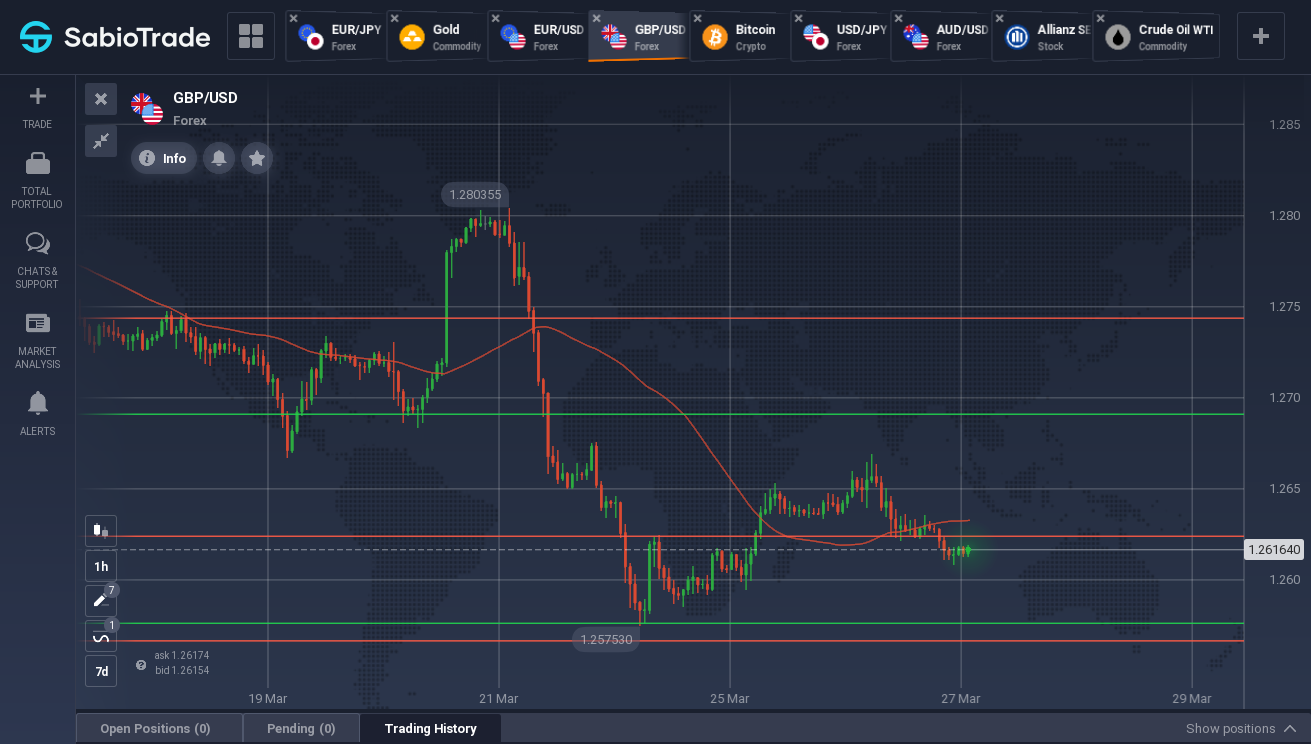Image resolution: width=1311 pixels, height=744 pixels.
Task: Open the Alerts bell in sidebar
Action: coord(38,403)
